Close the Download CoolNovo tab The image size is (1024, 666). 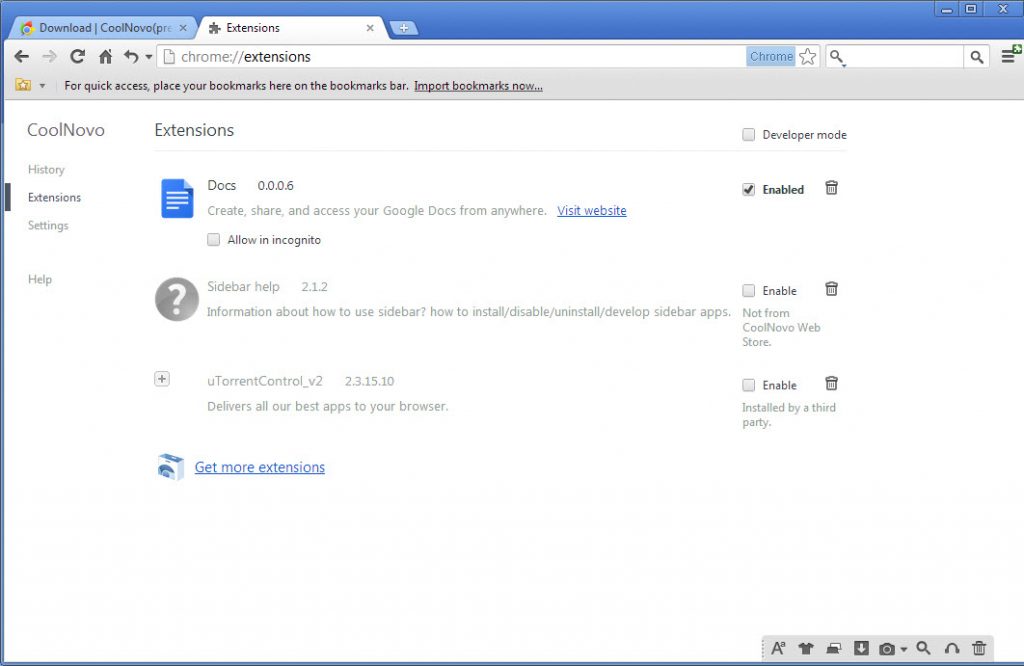pos(183,28)
